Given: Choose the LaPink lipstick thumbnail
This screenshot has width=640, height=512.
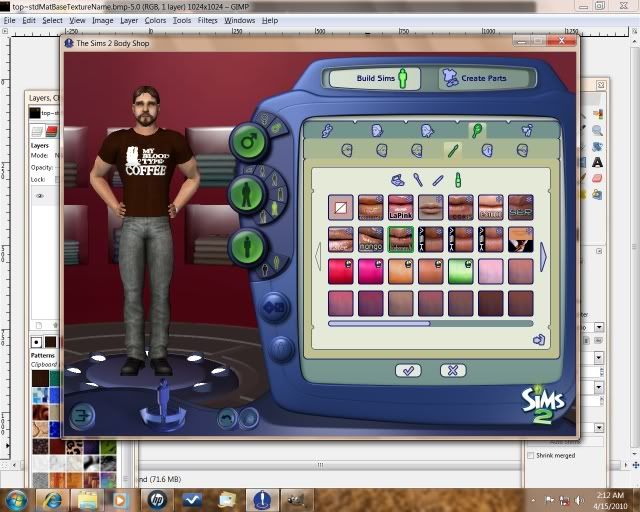Looking at the screenshot, I should [x=400, y=207].
